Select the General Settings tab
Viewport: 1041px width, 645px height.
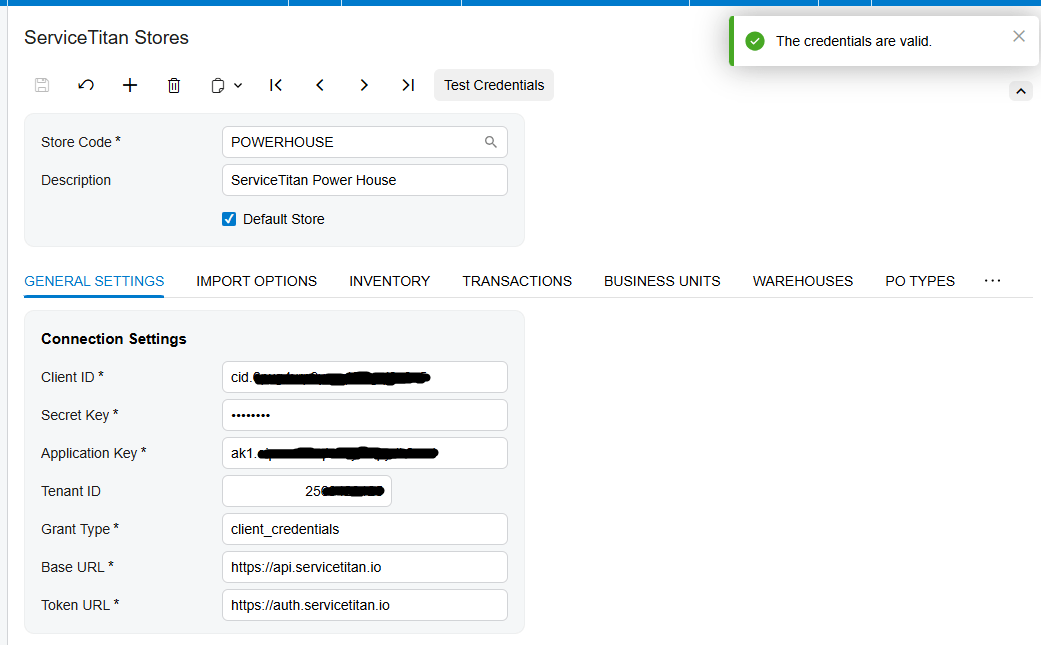pyautogui.click(x=94, y=281)
